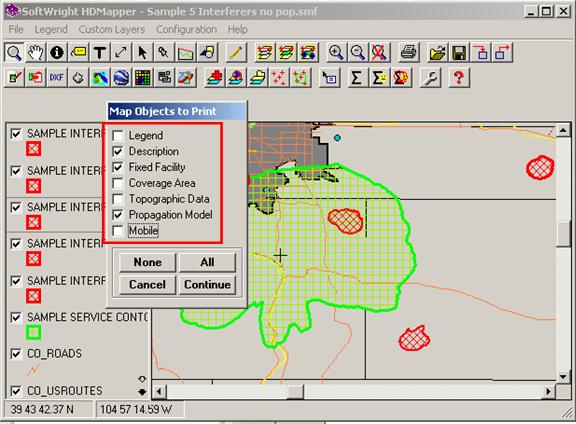Click the colored dot grid icon
Viewport: 576px width, 424px height.
pyautogui.click(x=143, y=78)
